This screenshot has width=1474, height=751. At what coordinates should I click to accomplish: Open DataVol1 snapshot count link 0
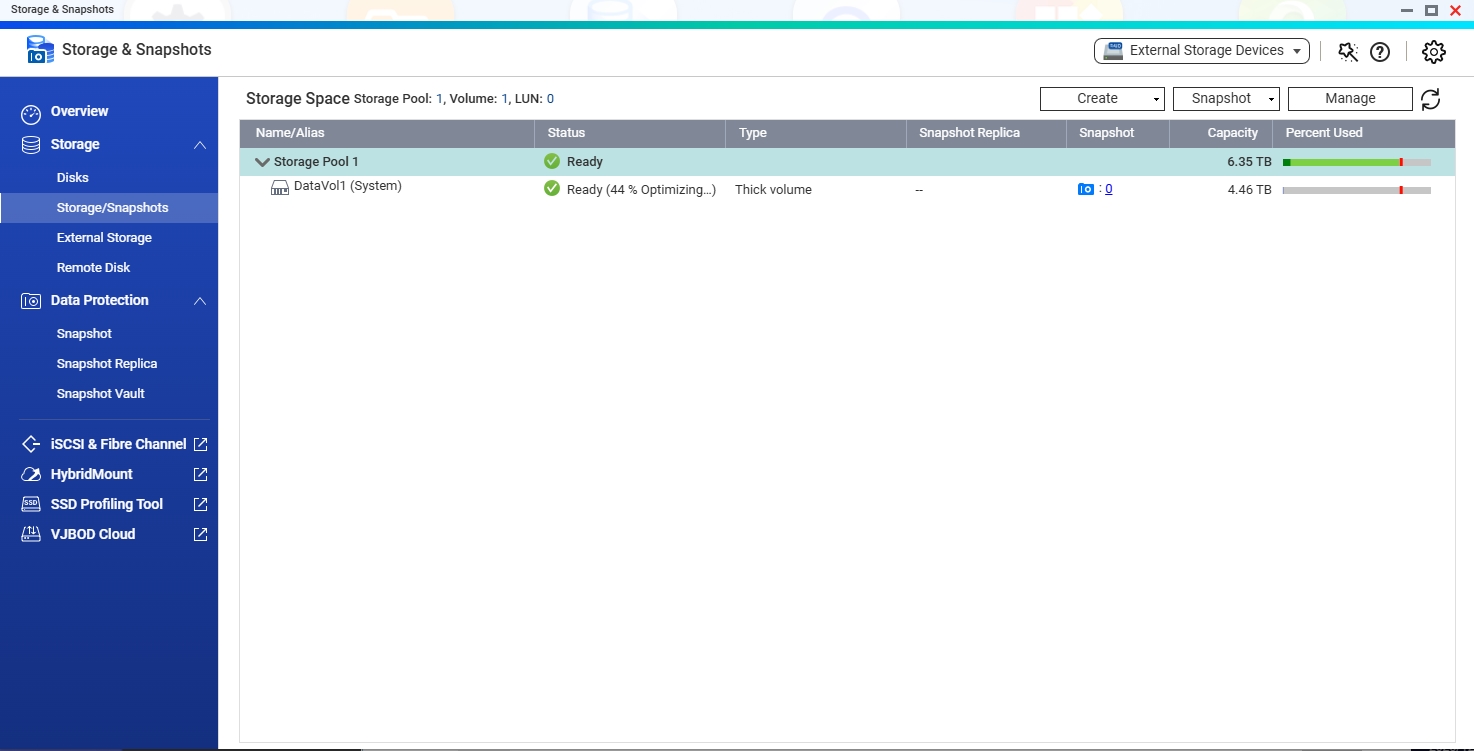point(1109,189)
